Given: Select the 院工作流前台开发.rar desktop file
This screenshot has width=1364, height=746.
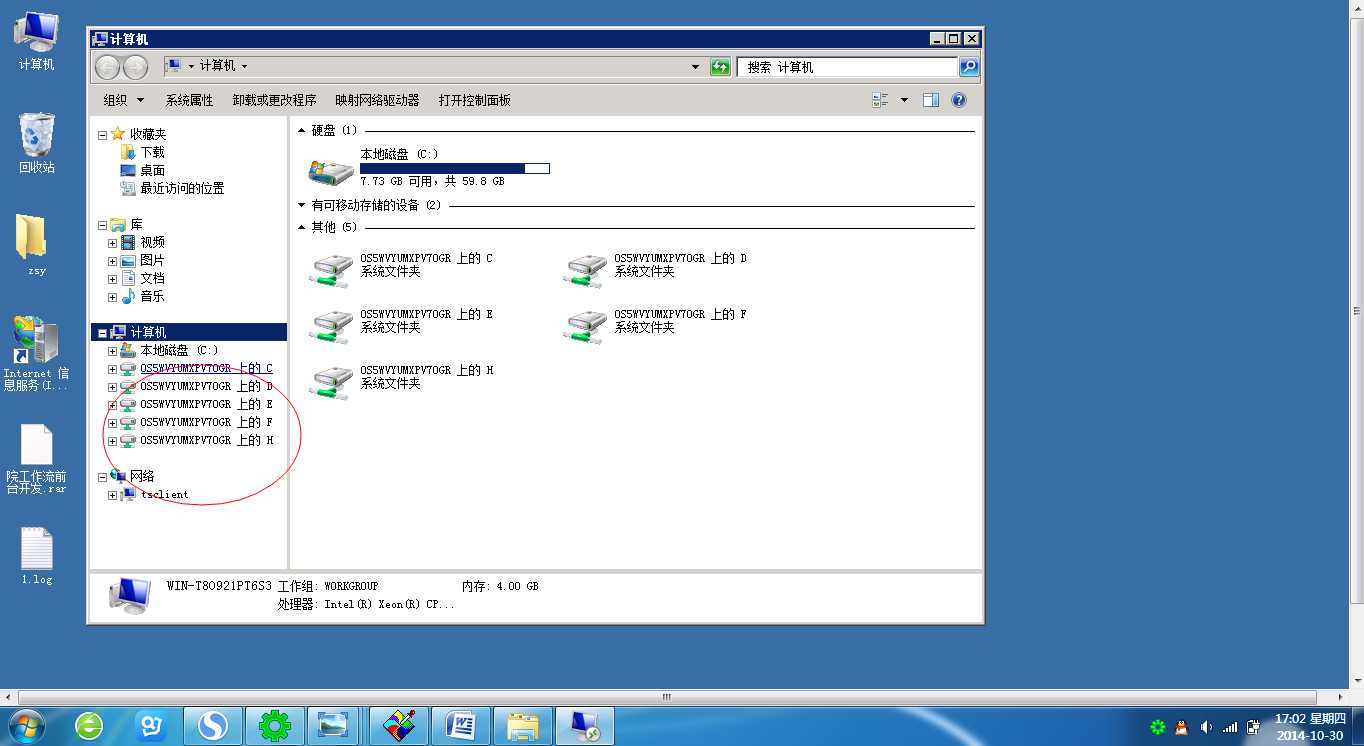Looking at the screenshot, I should coord(36,459).
